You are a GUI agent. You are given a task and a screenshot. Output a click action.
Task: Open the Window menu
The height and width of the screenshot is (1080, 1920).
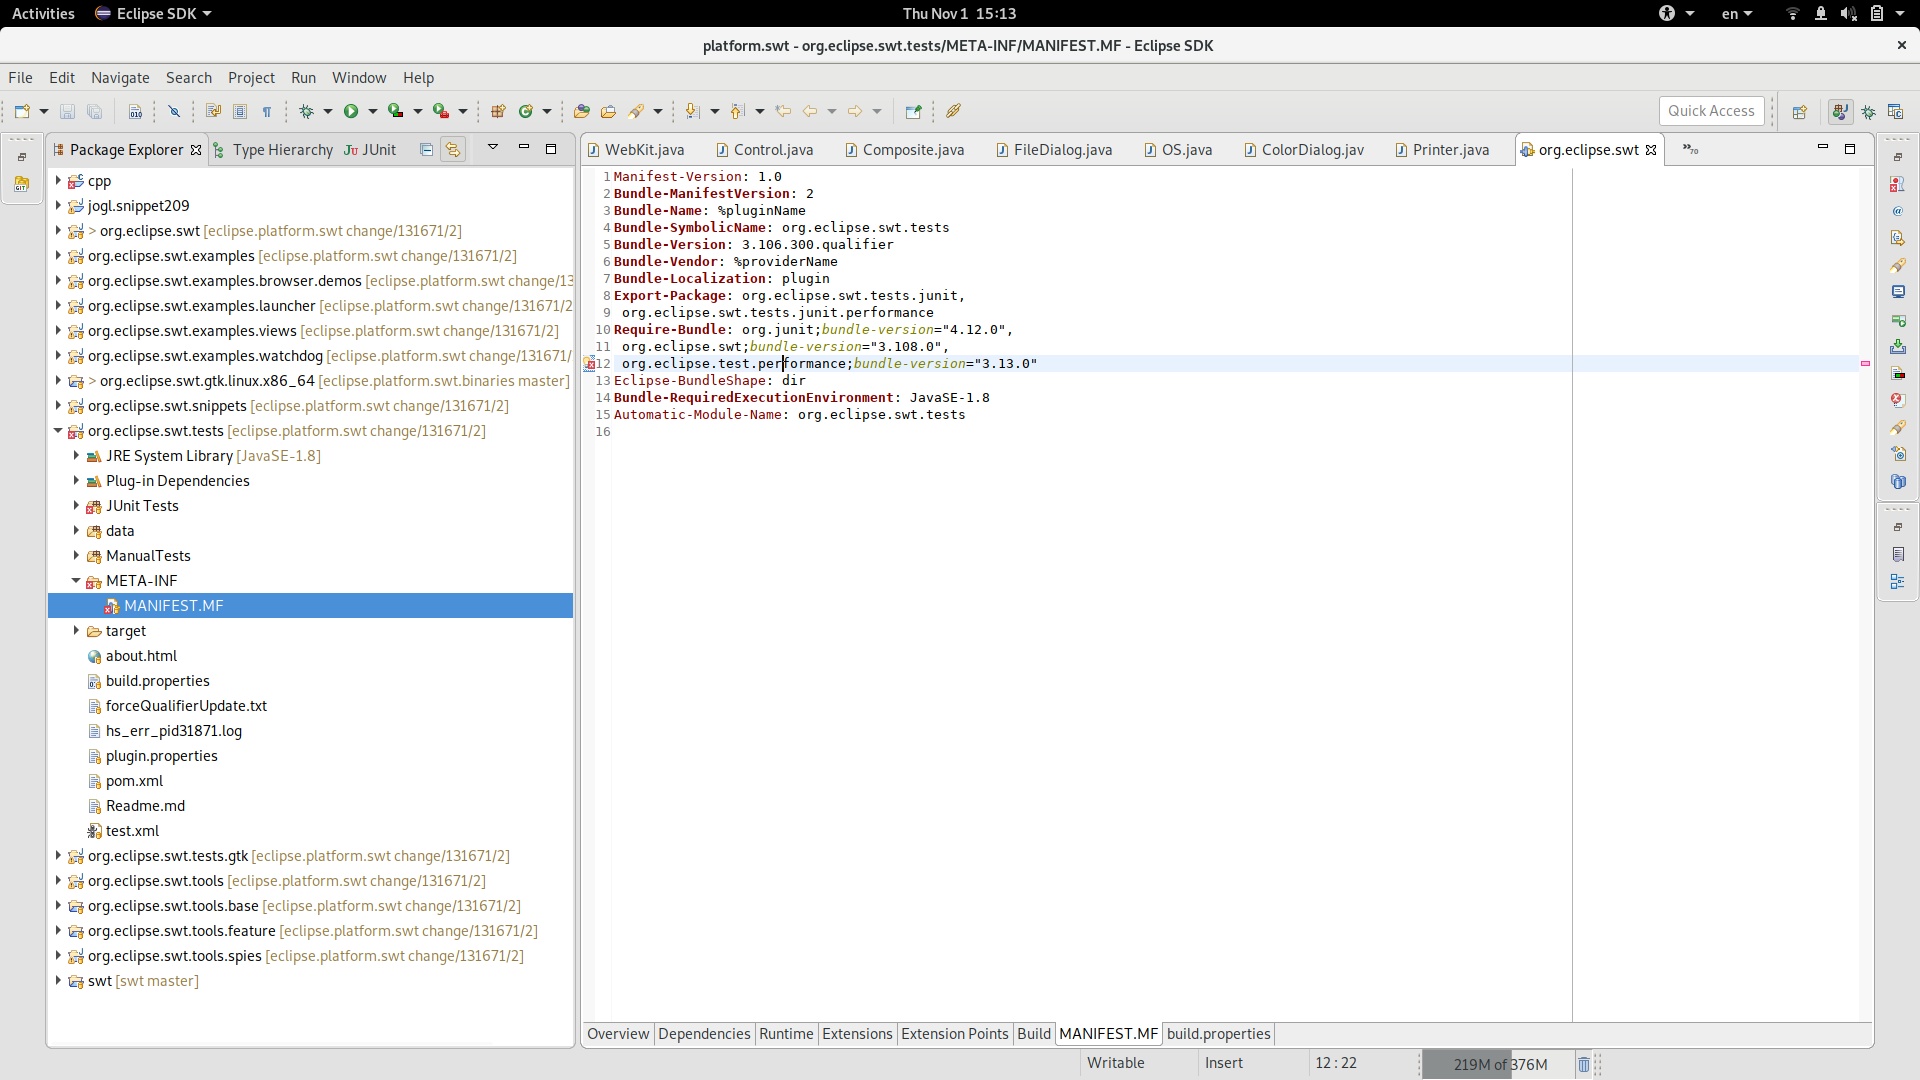tap(359, 78)
